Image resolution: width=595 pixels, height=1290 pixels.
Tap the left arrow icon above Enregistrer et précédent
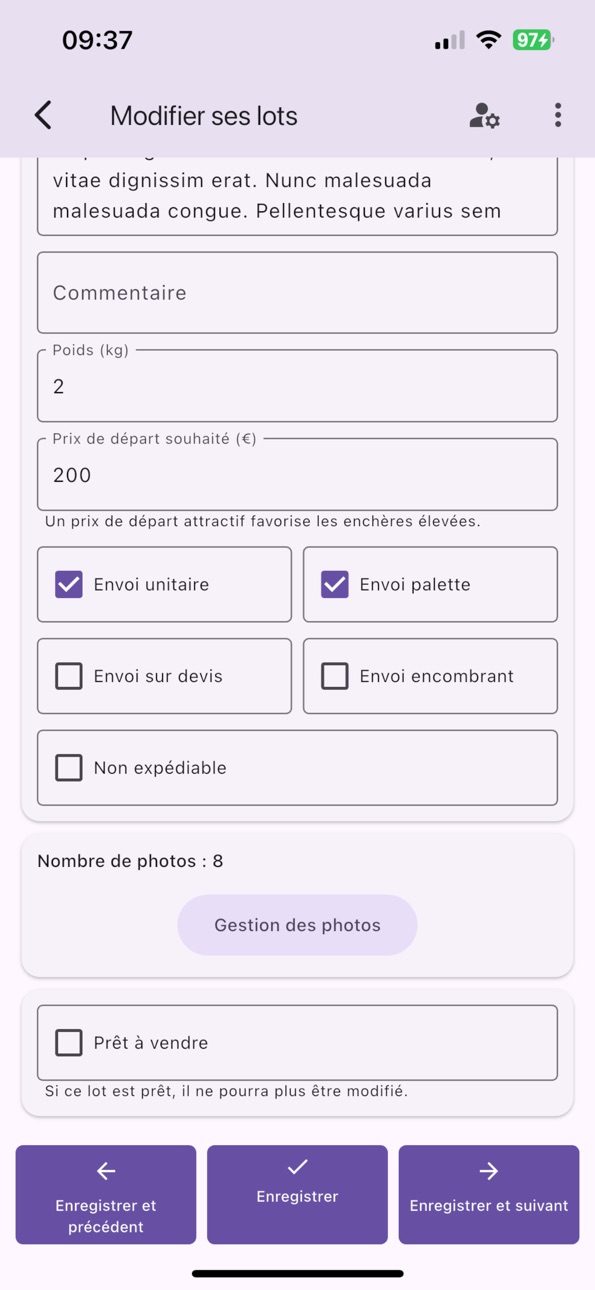(x=106, y=1171)
